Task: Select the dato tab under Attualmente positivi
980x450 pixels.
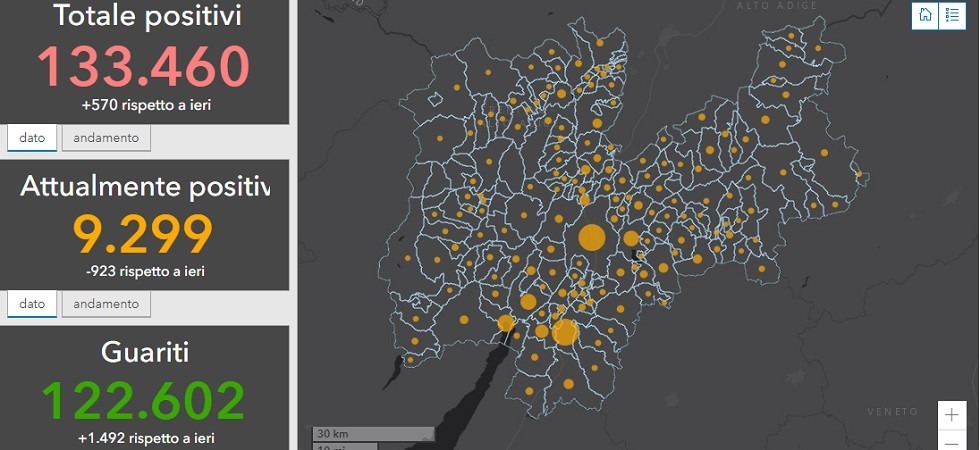Action: (x=32, y=304)
